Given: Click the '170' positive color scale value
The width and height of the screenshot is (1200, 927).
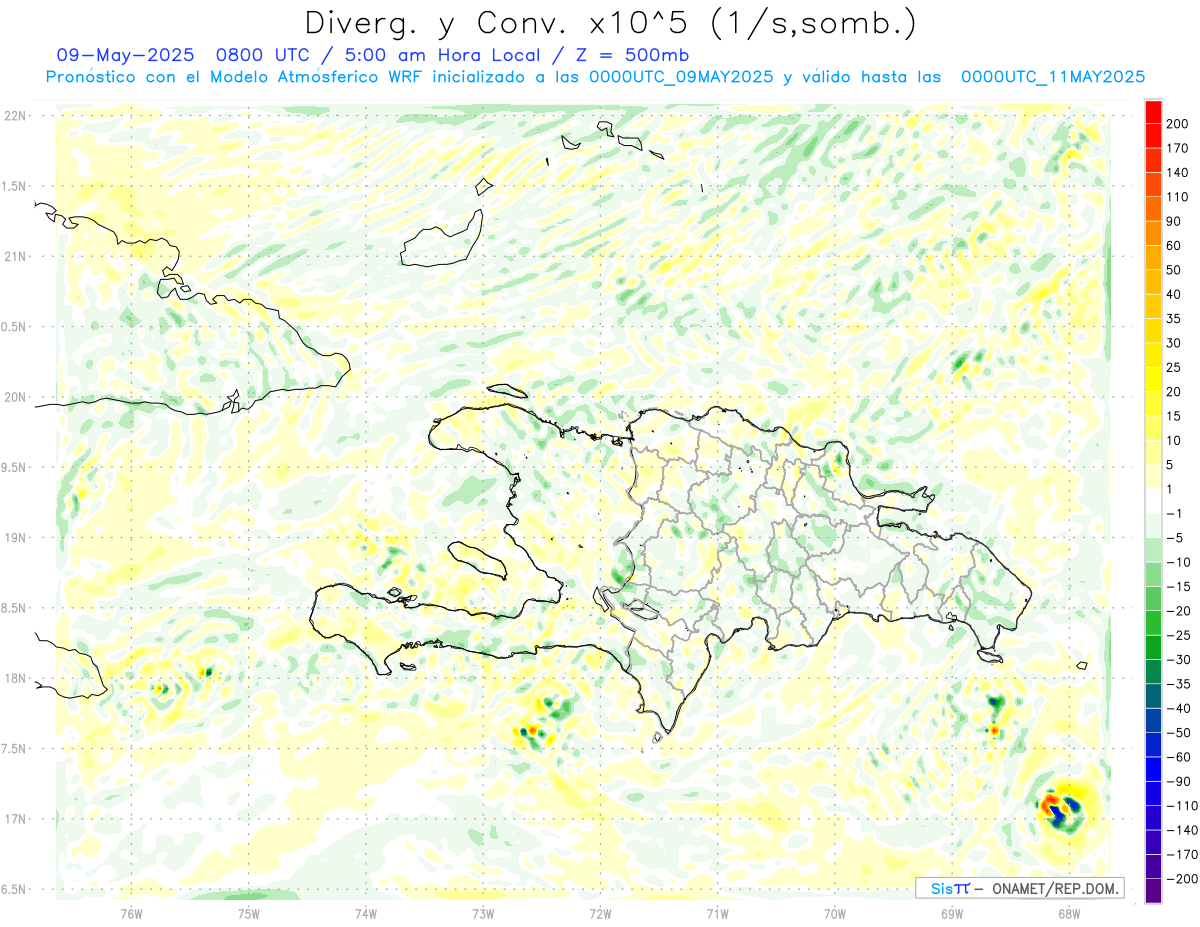Looking at the screenshot, I should pos(1179,148).
